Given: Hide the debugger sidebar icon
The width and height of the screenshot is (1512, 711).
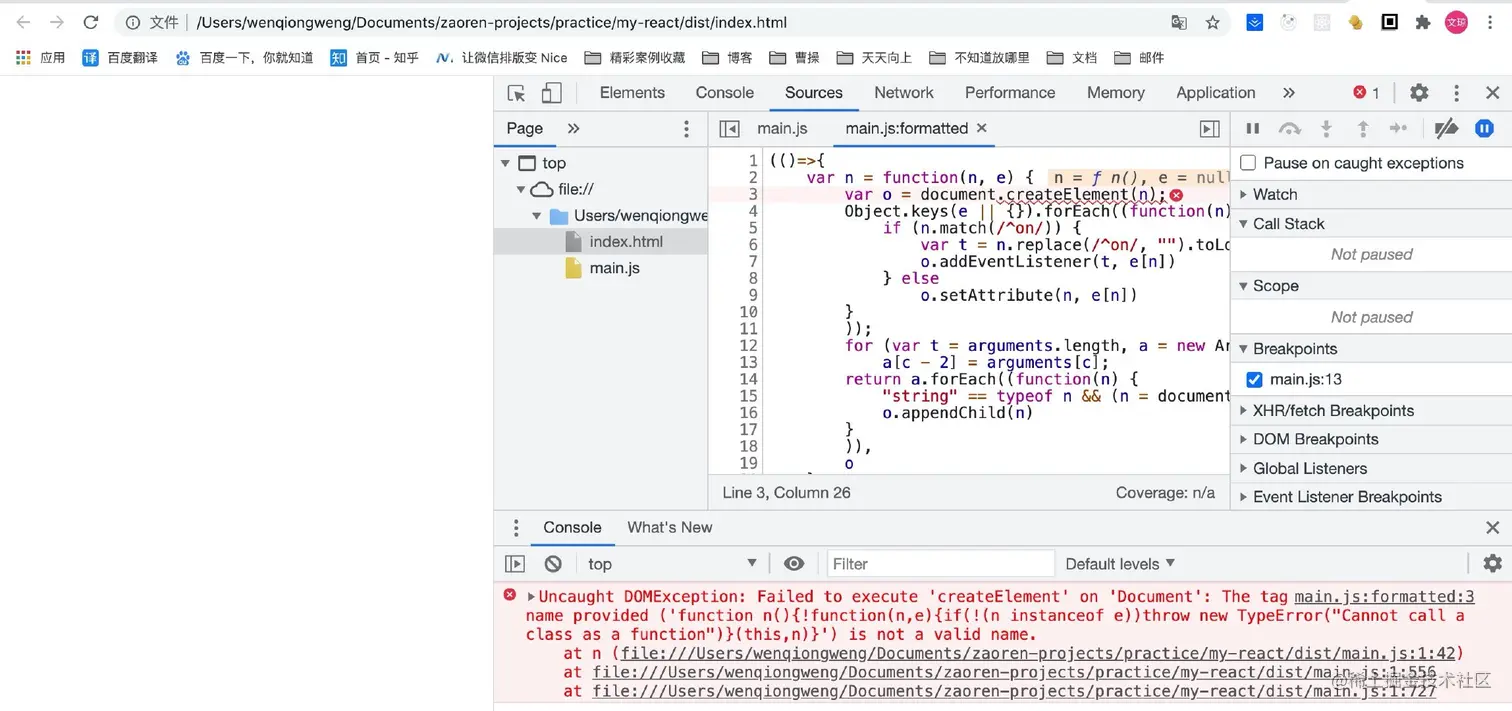Looking at the screenshot, I should tap(1209, 129).
